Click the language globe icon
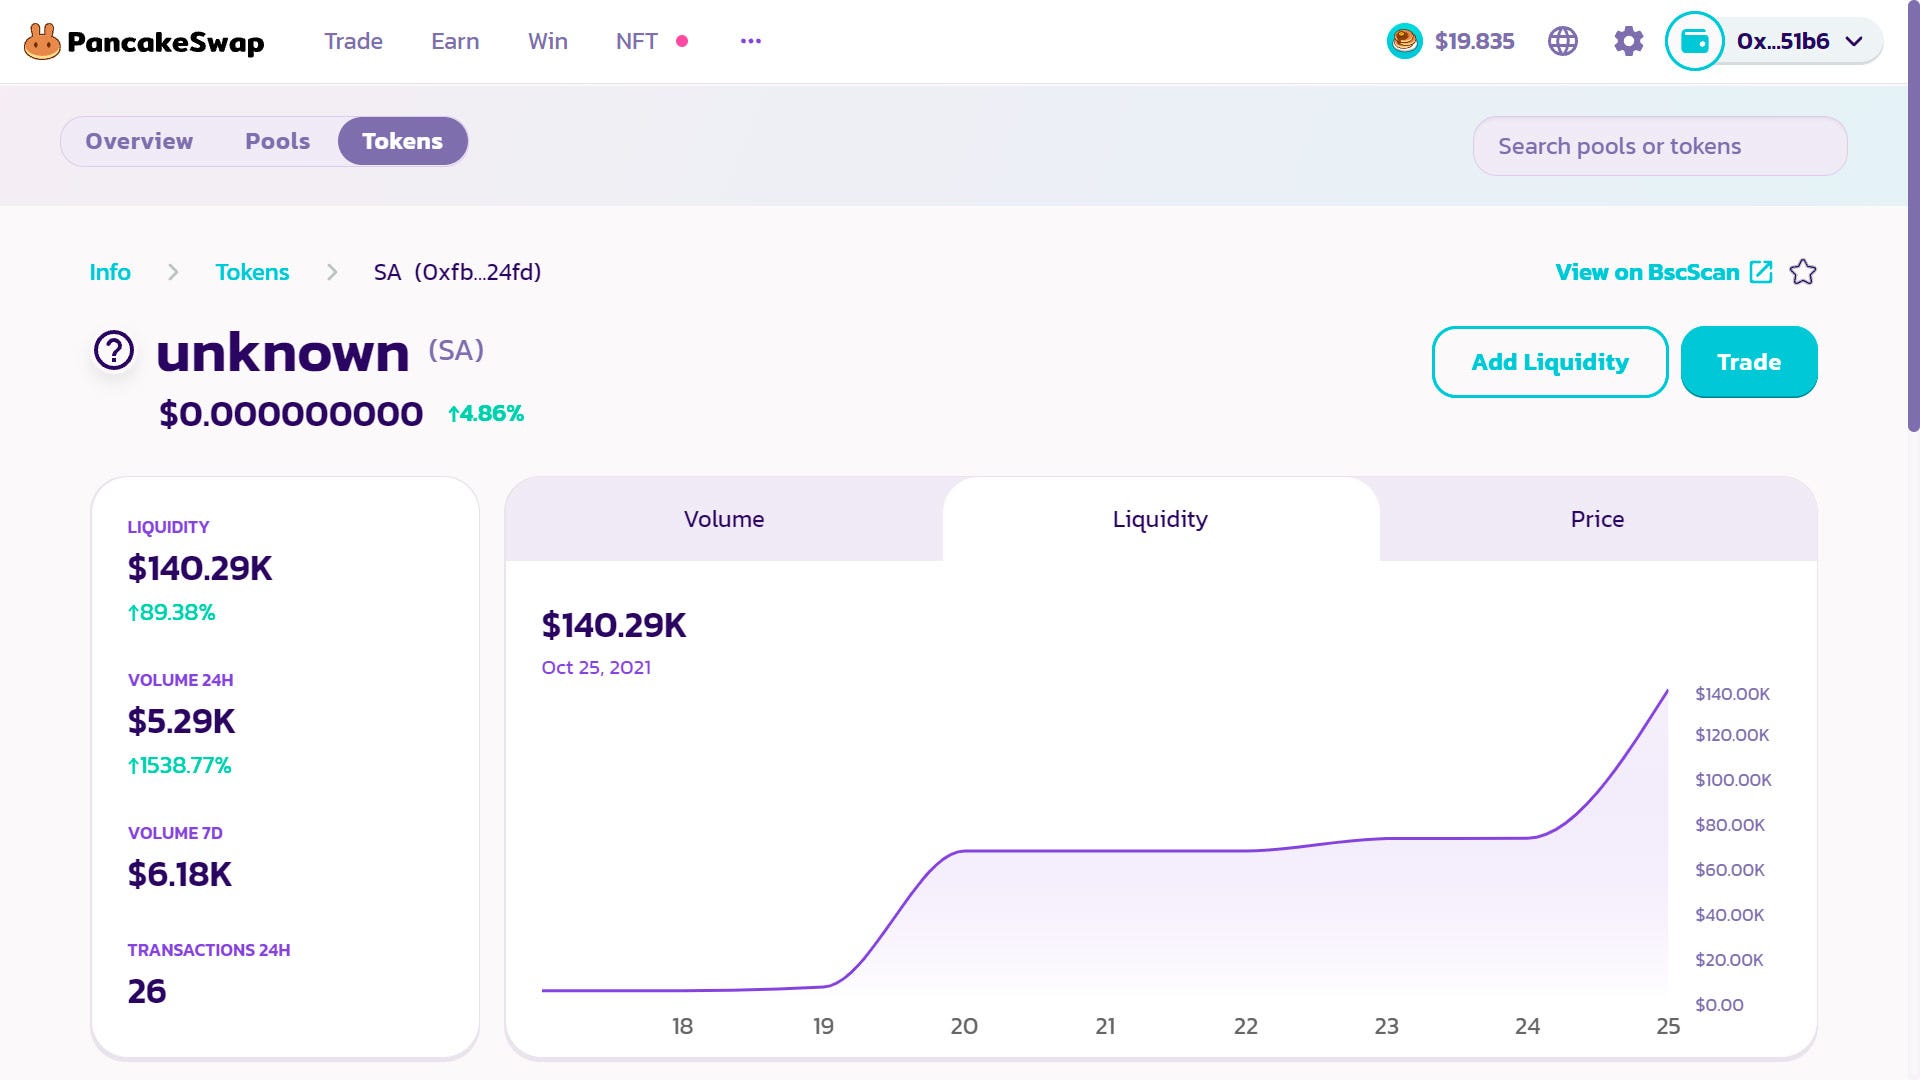Screen dimensions: 1920x1080 pos(1562,41)
